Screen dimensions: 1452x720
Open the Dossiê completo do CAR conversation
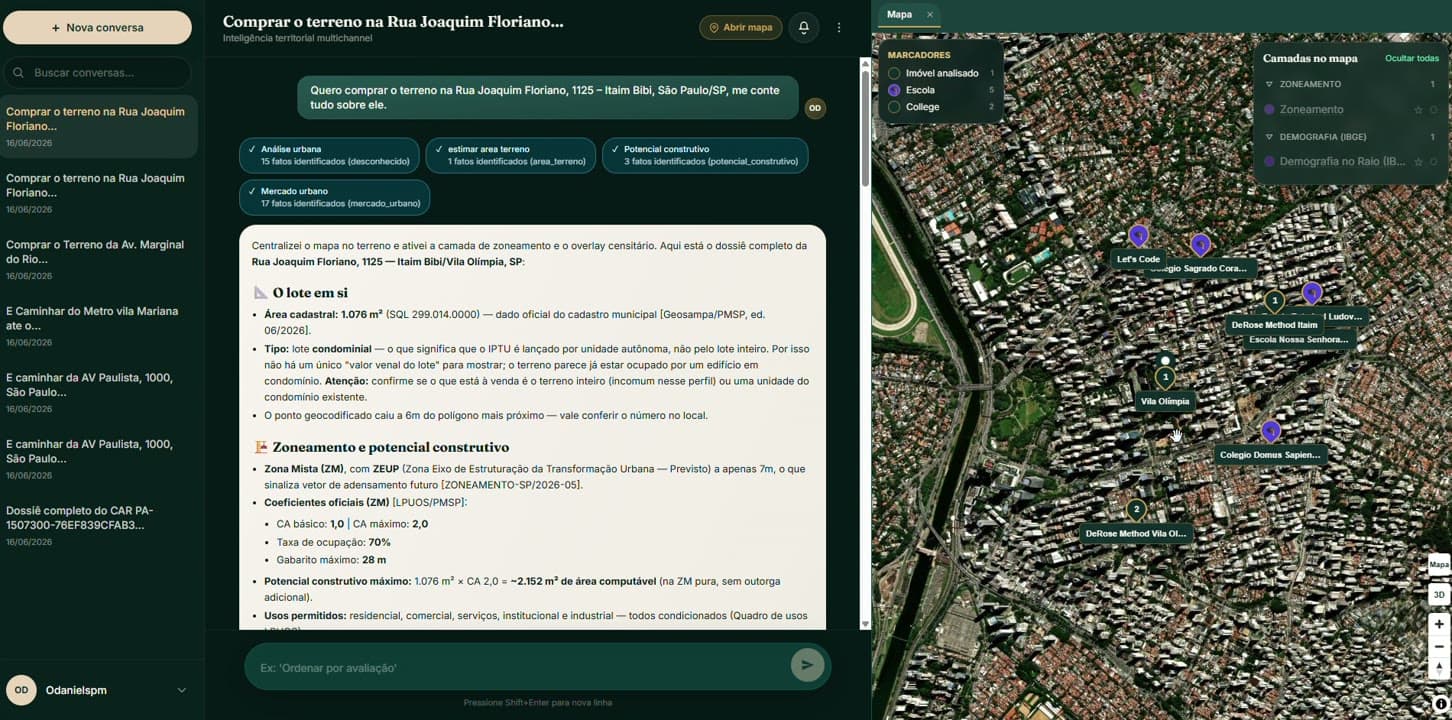pyautogui.click(x=99, y=524)
